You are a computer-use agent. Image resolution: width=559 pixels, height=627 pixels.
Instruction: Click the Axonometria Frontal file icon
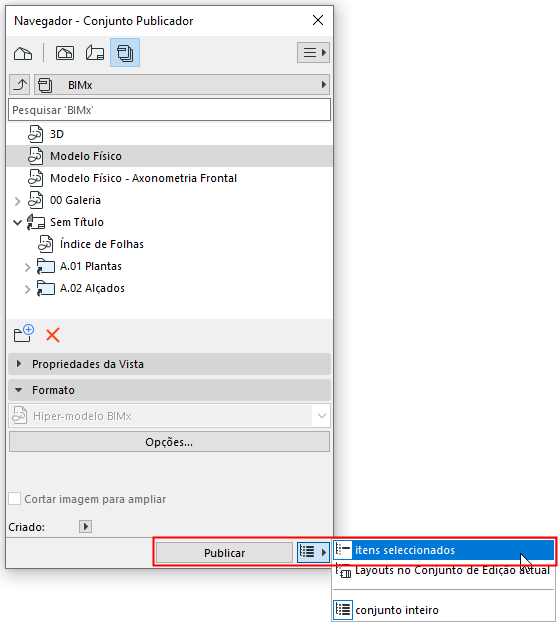click(36, 178)
